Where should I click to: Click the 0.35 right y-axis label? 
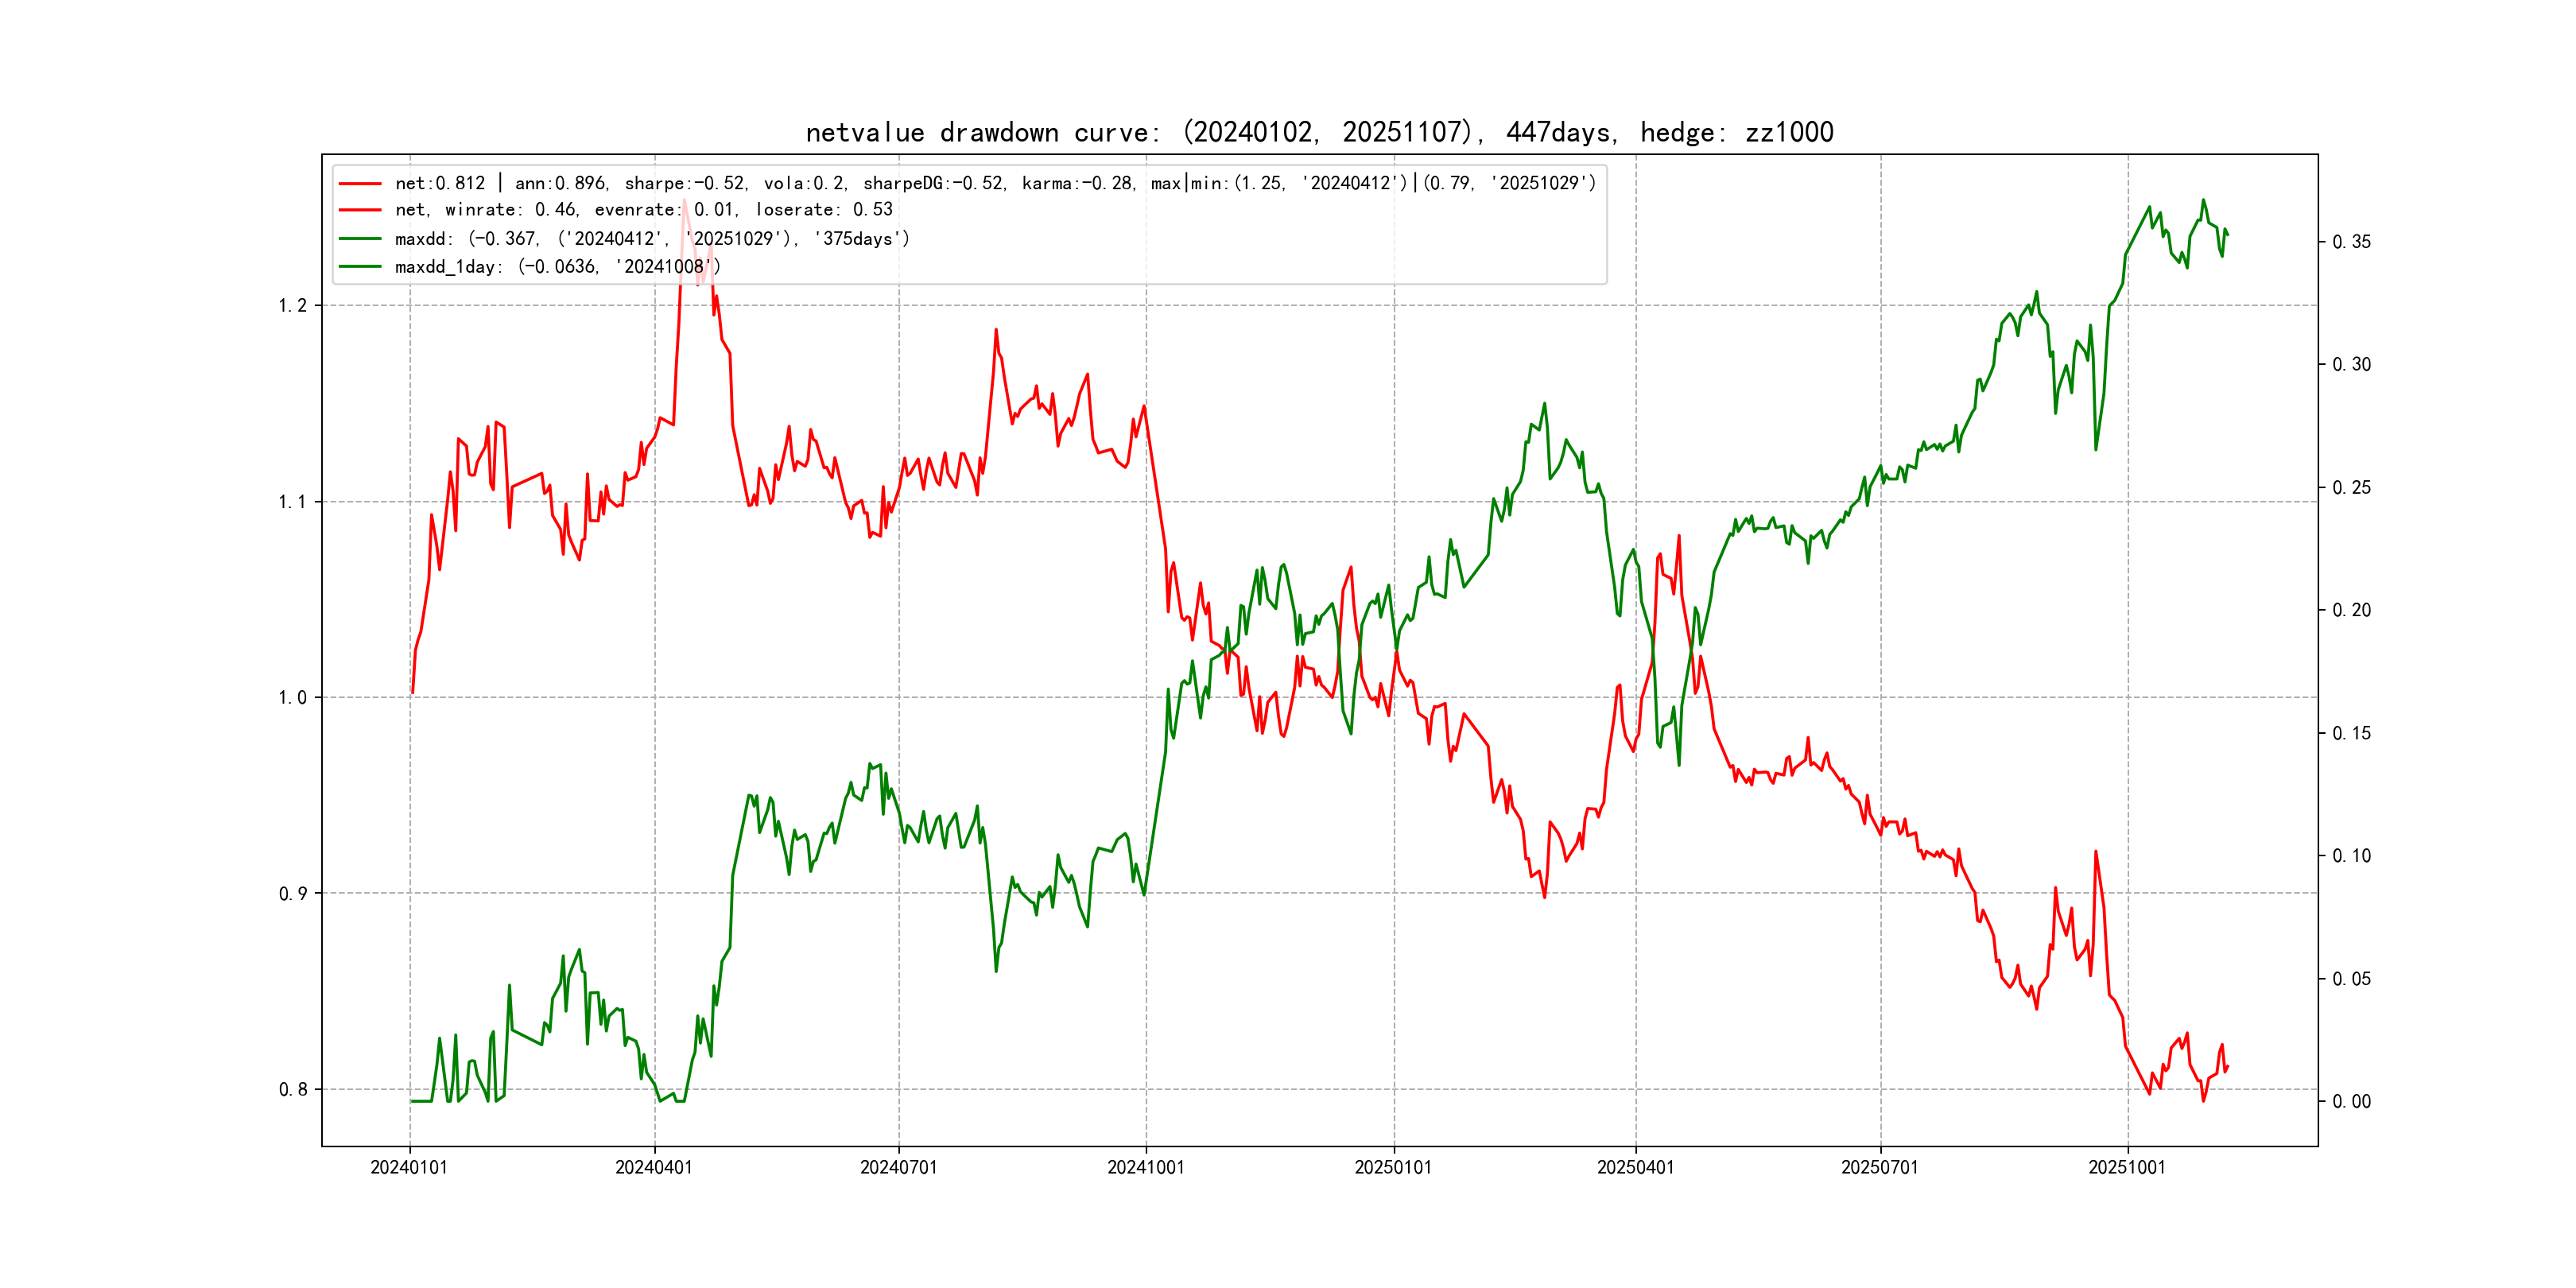pyautogui.click(x=2351, y=242)
